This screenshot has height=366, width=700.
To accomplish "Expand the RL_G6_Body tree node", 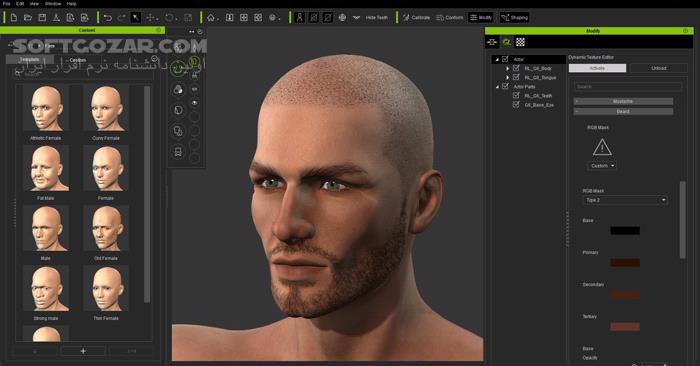I will pos(508,68).
